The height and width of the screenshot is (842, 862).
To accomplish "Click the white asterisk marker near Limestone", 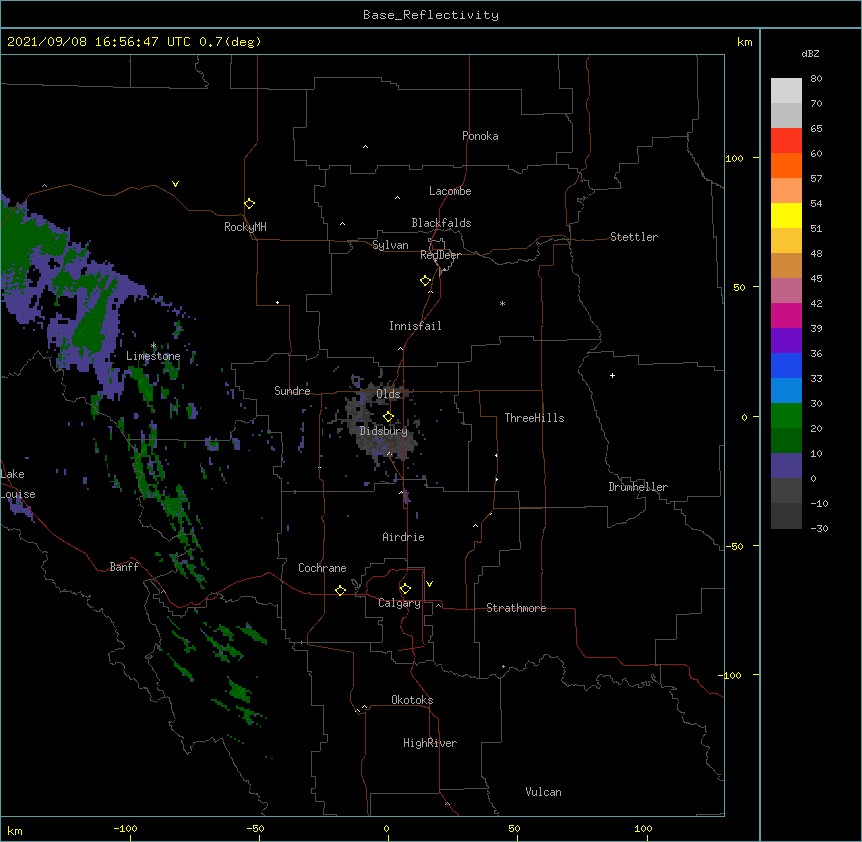I will [153, 345].
